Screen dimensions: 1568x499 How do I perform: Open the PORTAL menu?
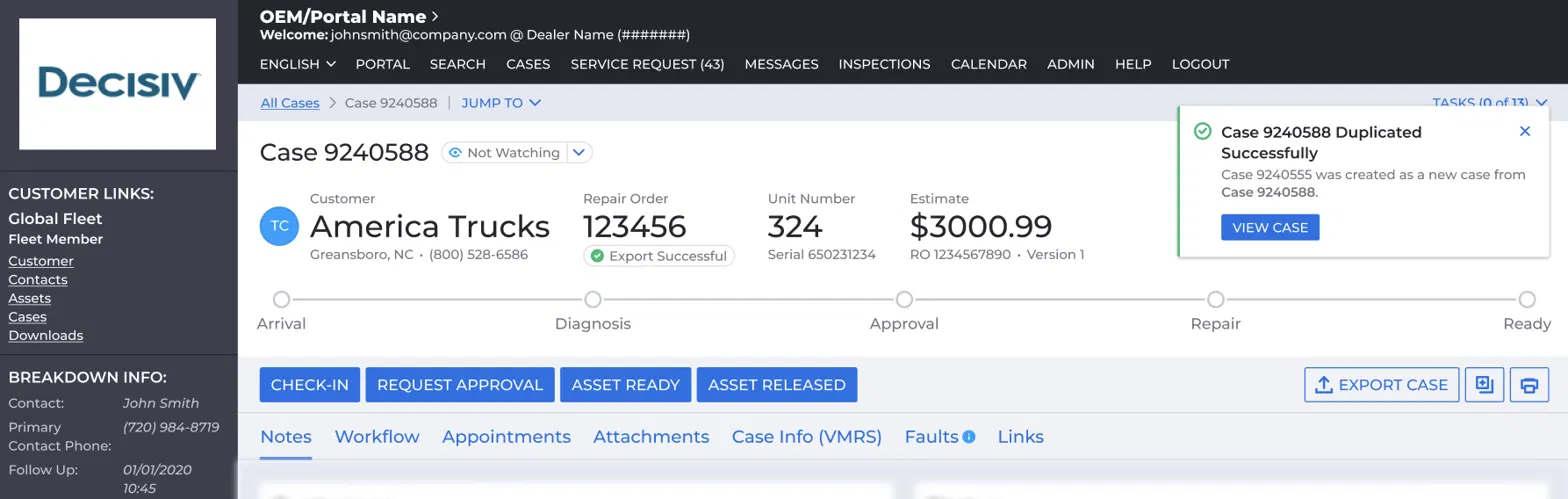coord(383,64)
